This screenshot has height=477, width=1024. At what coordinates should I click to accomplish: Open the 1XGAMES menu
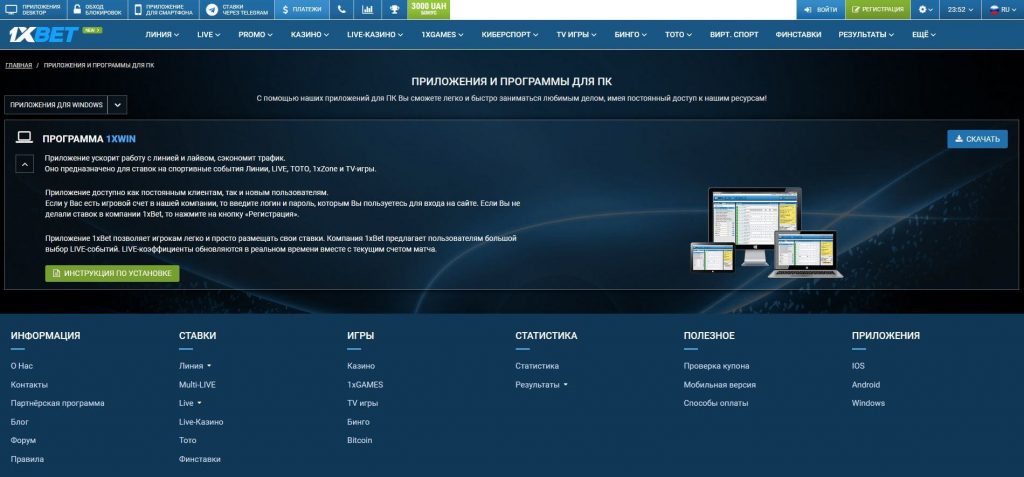[442, 35]
